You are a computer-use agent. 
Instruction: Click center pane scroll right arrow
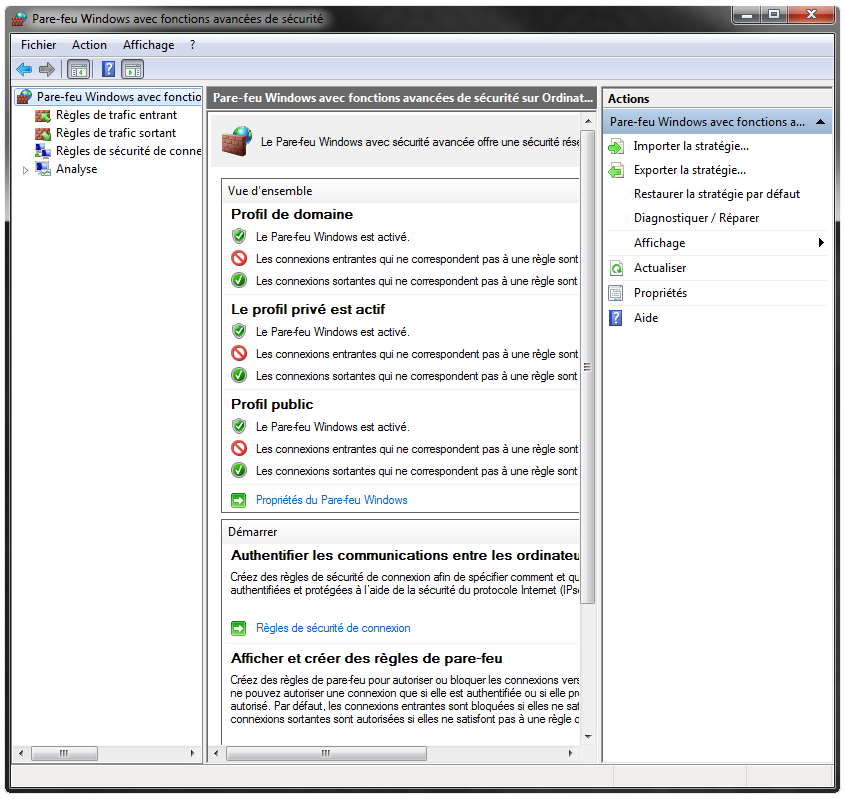click(x=570, y=753)
